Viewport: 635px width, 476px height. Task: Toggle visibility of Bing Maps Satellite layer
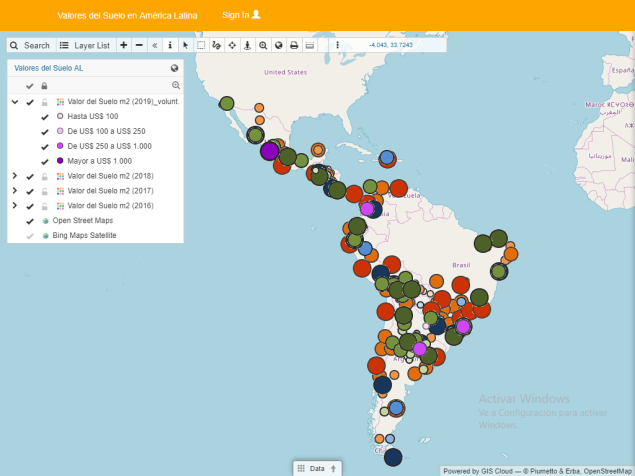coord(30,235)
